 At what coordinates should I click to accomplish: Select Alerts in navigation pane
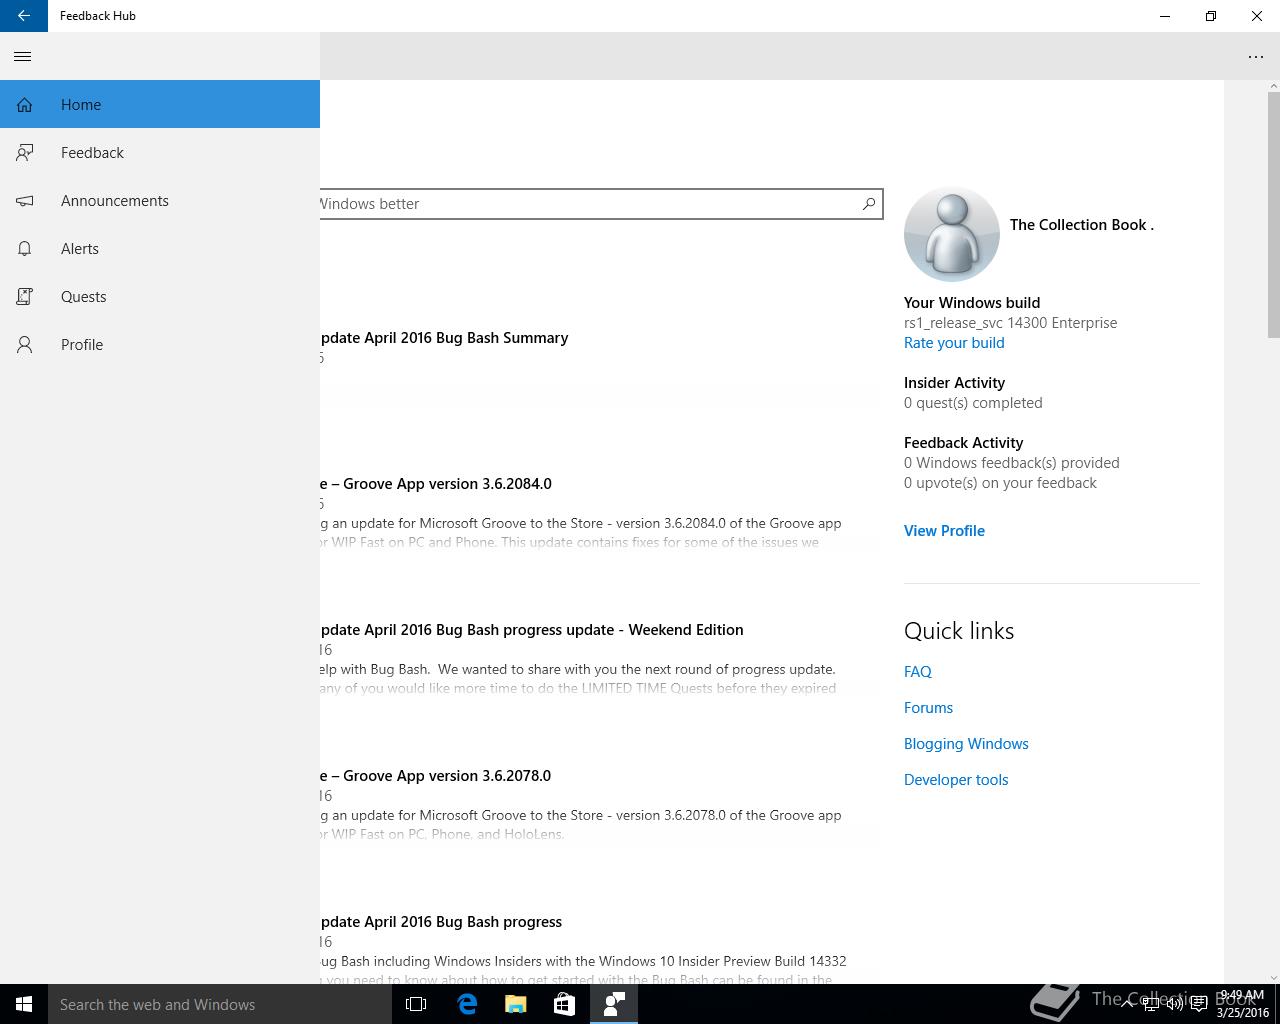(x=160, y=248)
